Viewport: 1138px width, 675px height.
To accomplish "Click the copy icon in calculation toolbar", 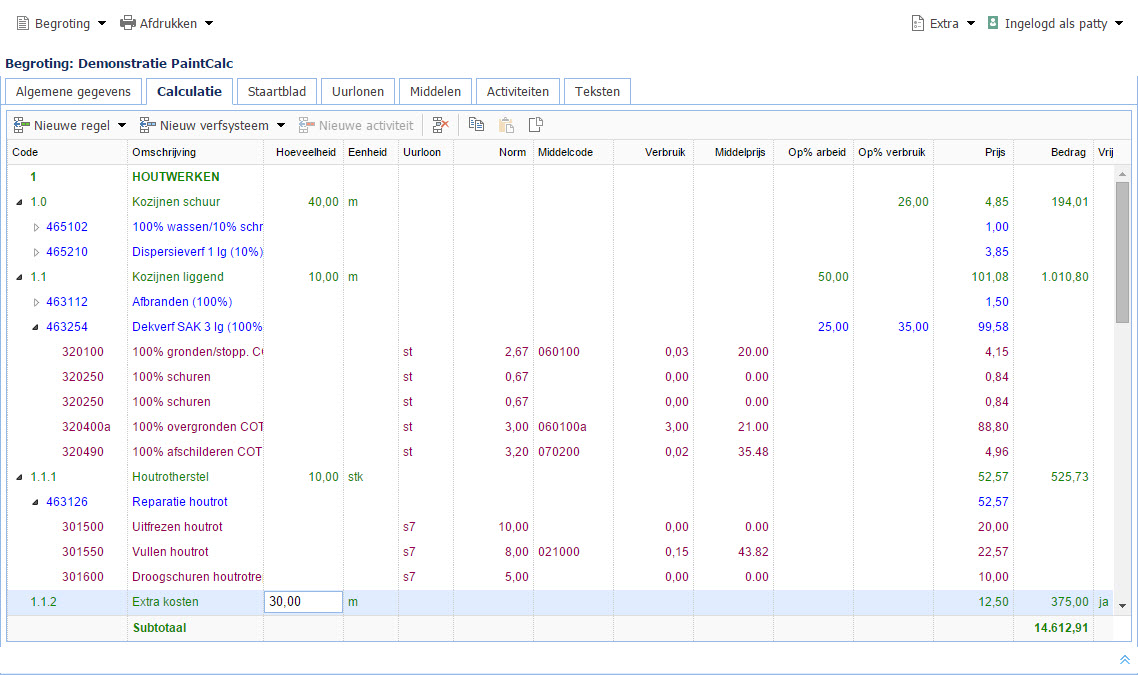I will point(476,125).
